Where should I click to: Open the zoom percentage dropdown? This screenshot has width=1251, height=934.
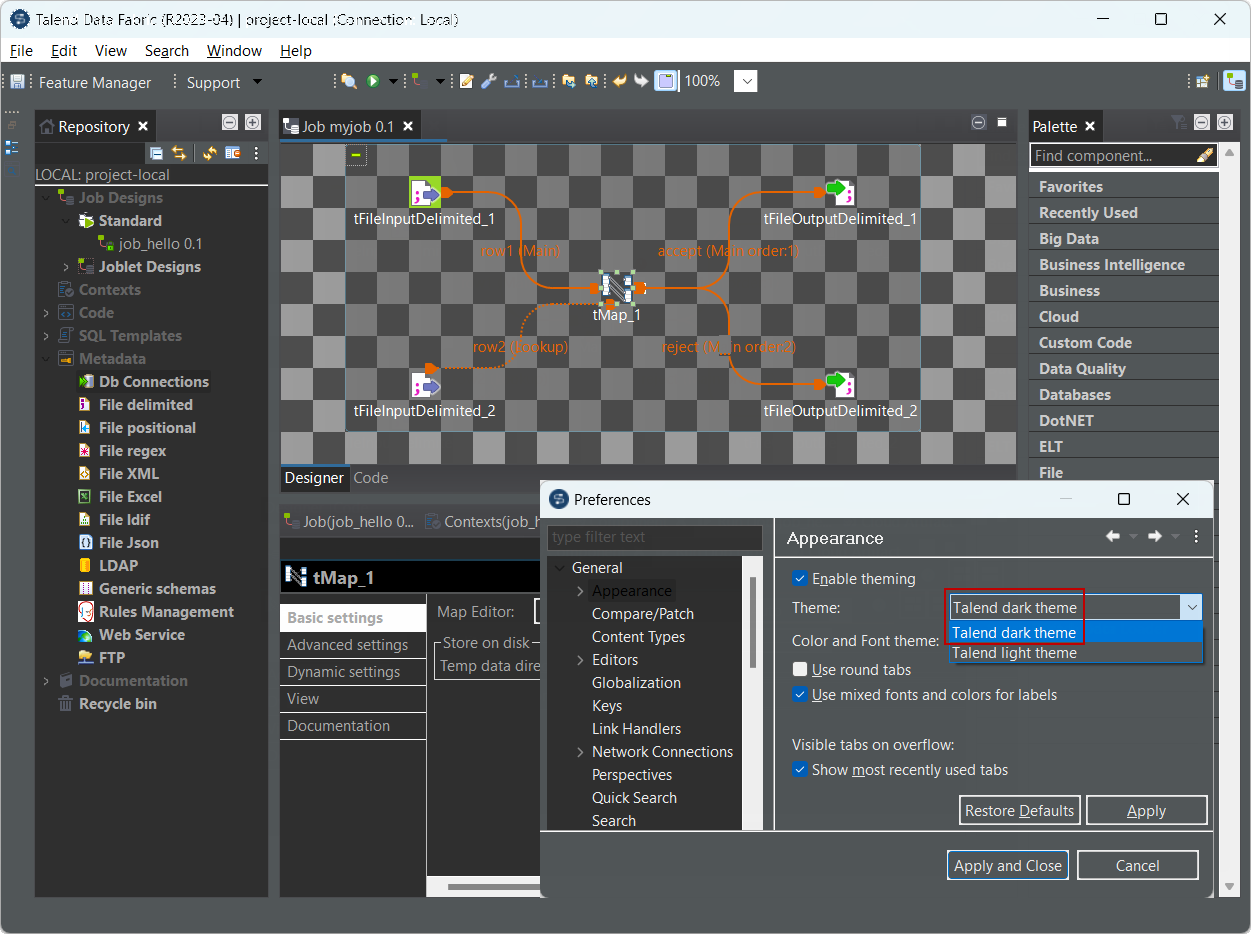pyautogui.click(x=747, y=82)
